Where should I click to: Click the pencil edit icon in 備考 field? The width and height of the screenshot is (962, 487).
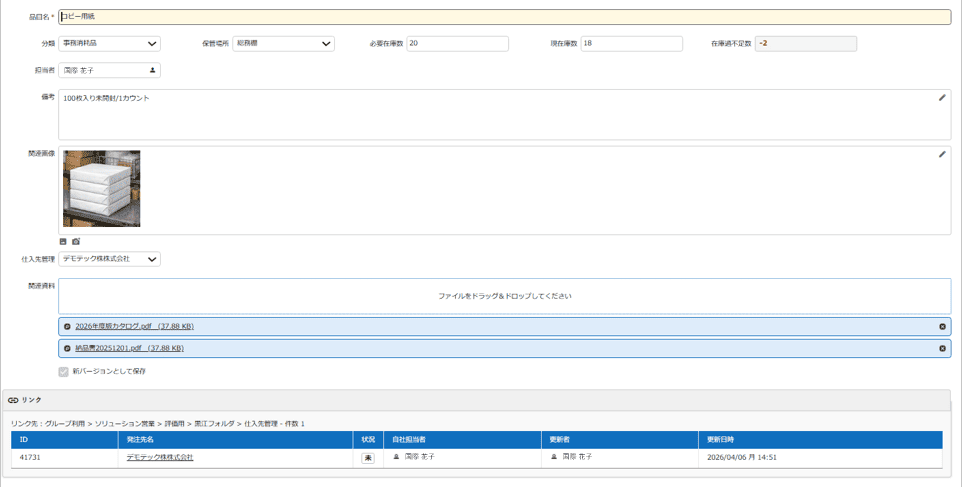pyautogui.click(x=941, y=98)
